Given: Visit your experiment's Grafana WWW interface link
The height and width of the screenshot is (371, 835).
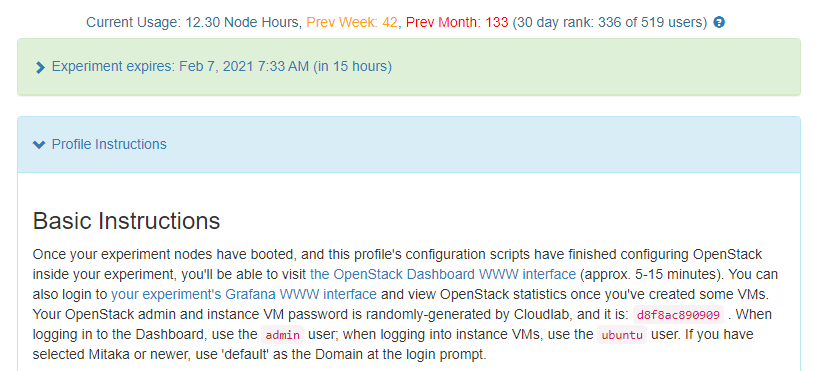Looking at the screenshot, I should 244,294.
